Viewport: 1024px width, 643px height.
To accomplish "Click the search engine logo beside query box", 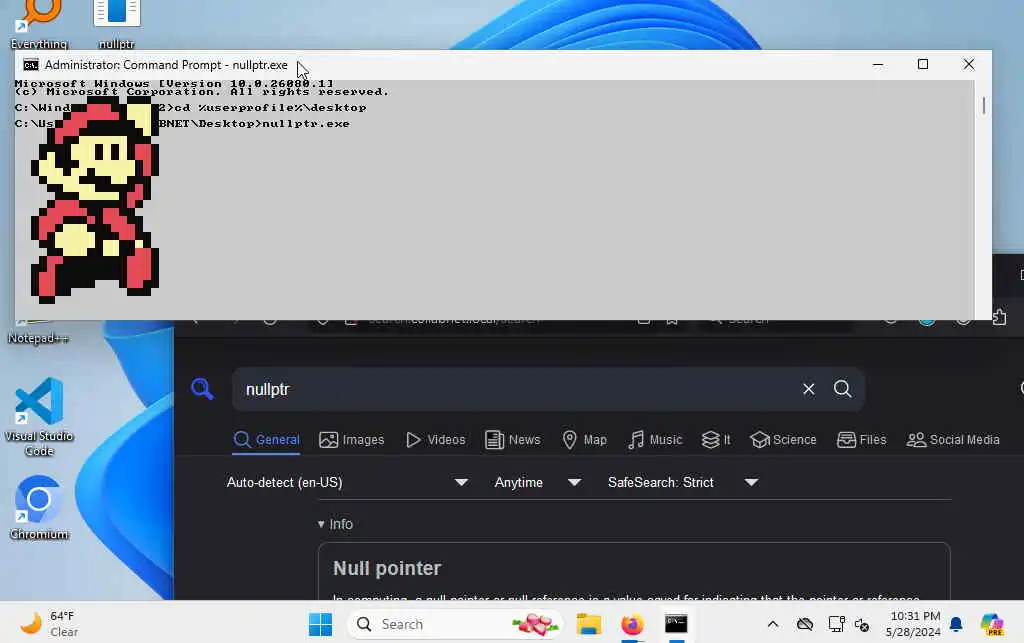I will (202, 389).
